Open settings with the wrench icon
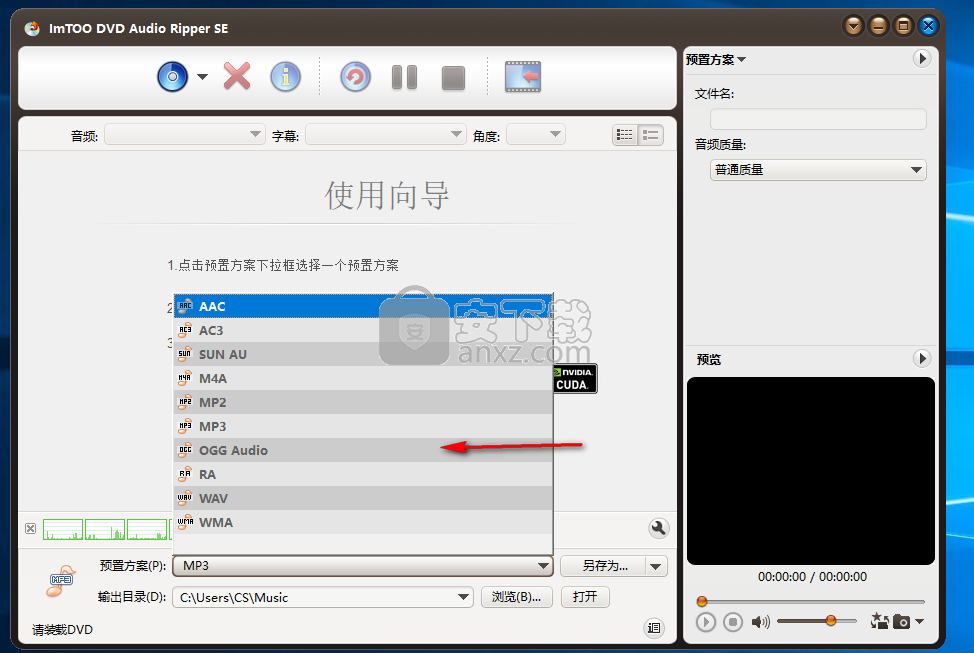Viewport: 974px width, 653px height. (x=658, y=528)
